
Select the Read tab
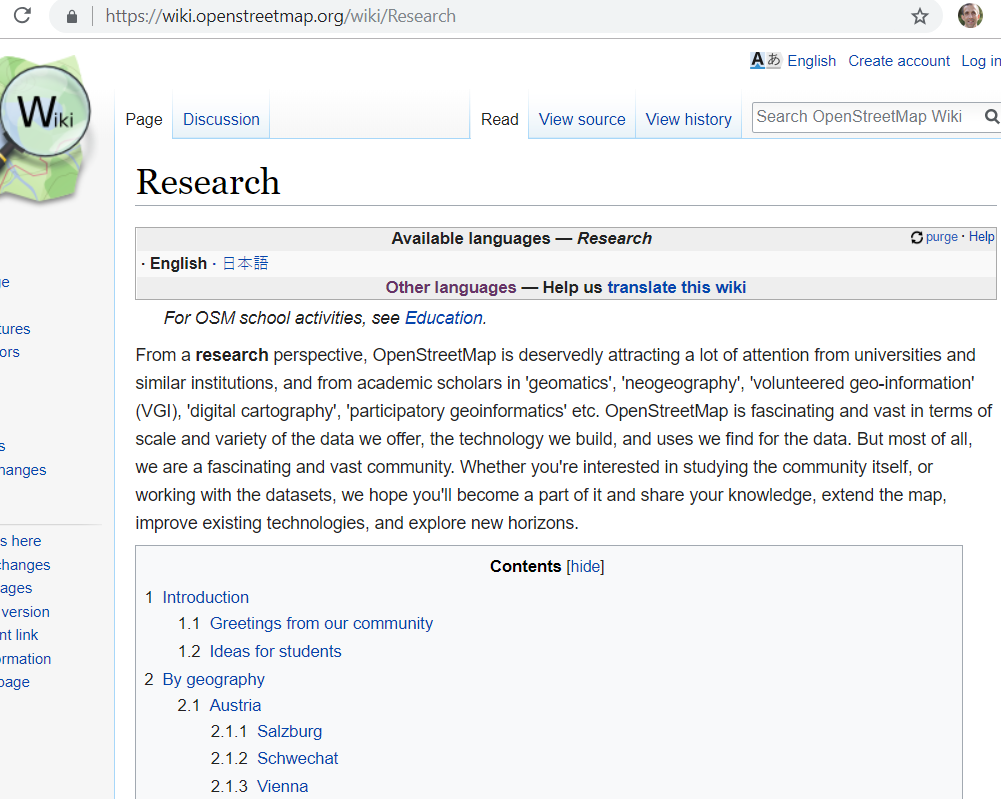tap(500, 119)
